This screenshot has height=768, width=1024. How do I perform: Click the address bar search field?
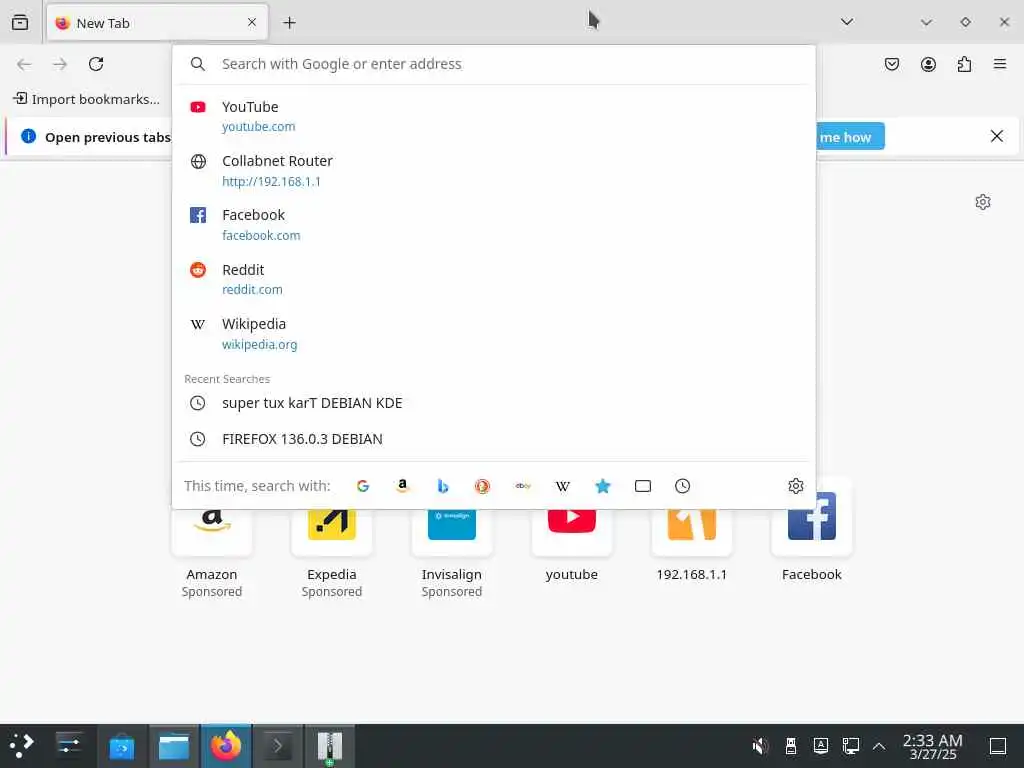(494, 64)
